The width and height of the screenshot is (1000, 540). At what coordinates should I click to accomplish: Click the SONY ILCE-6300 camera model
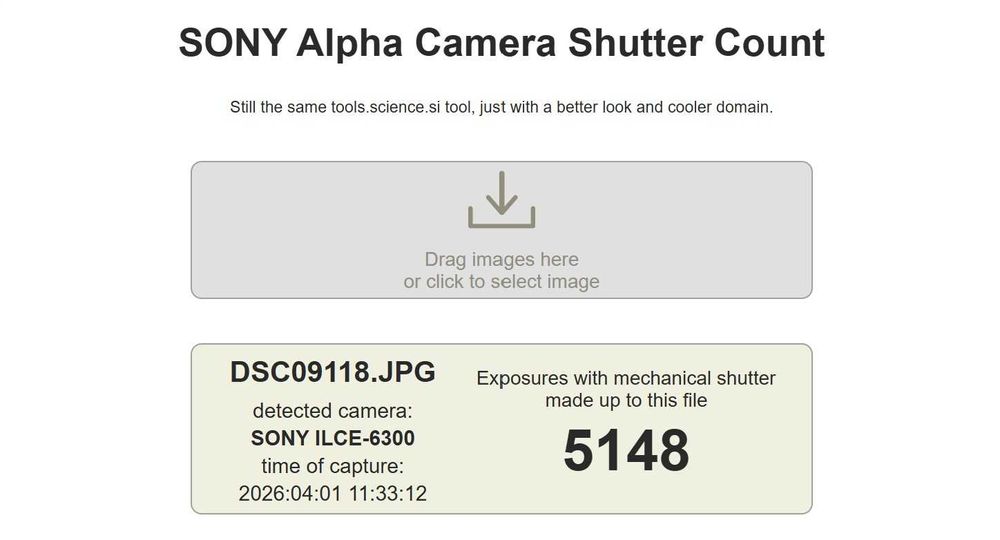point(333,438)
